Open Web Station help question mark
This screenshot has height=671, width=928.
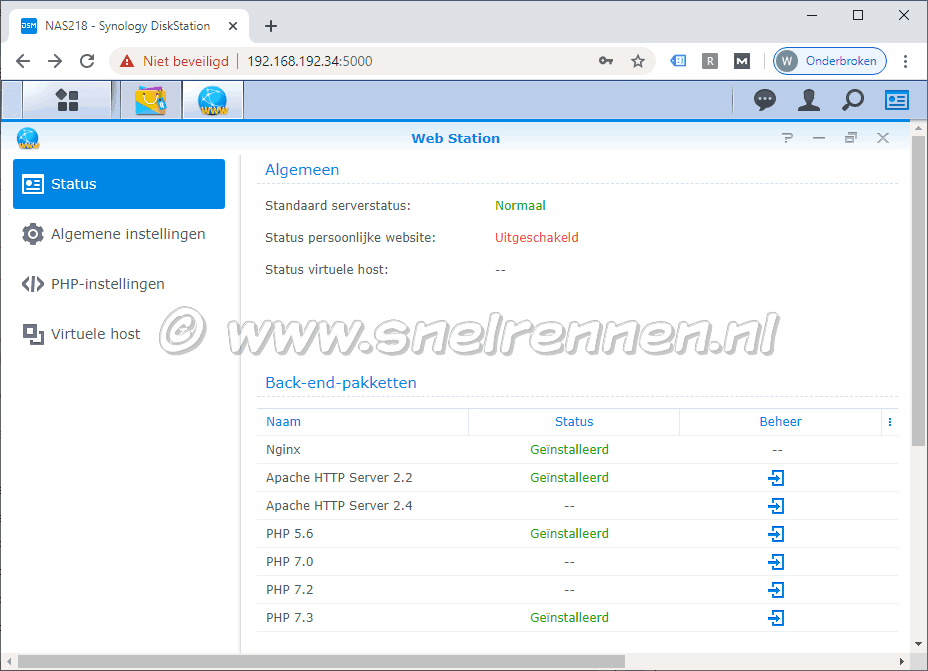[787, 138]
